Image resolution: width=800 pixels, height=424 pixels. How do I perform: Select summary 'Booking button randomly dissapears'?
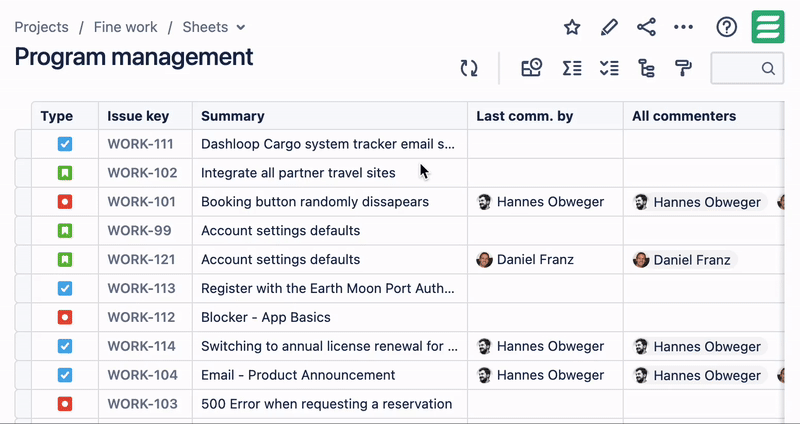coord(315,202)
